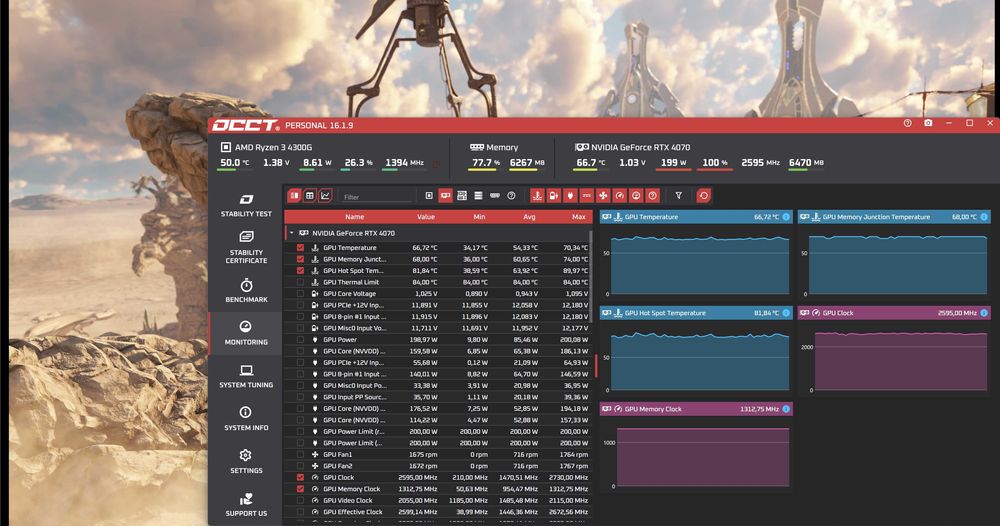Open info for GPU Memory Junction Temperature graph
This screenshot has height=526, width=1000.
pyautogui.click(x=984, y=217)
